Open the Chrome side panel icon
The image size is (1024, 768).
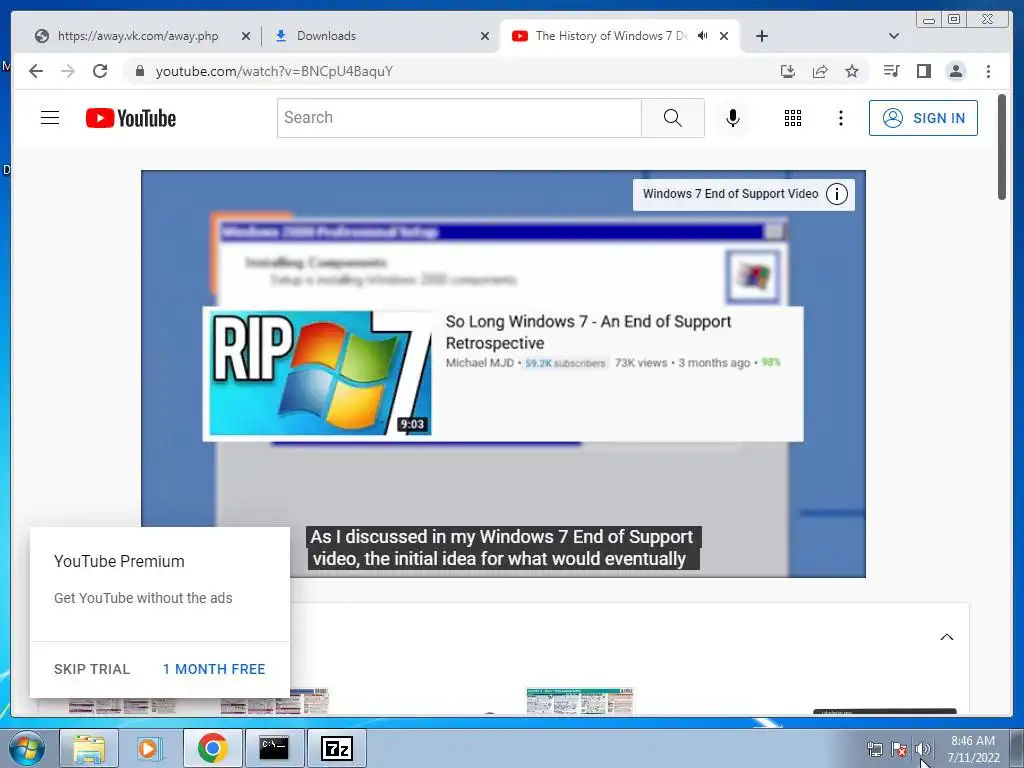point(923,71)
